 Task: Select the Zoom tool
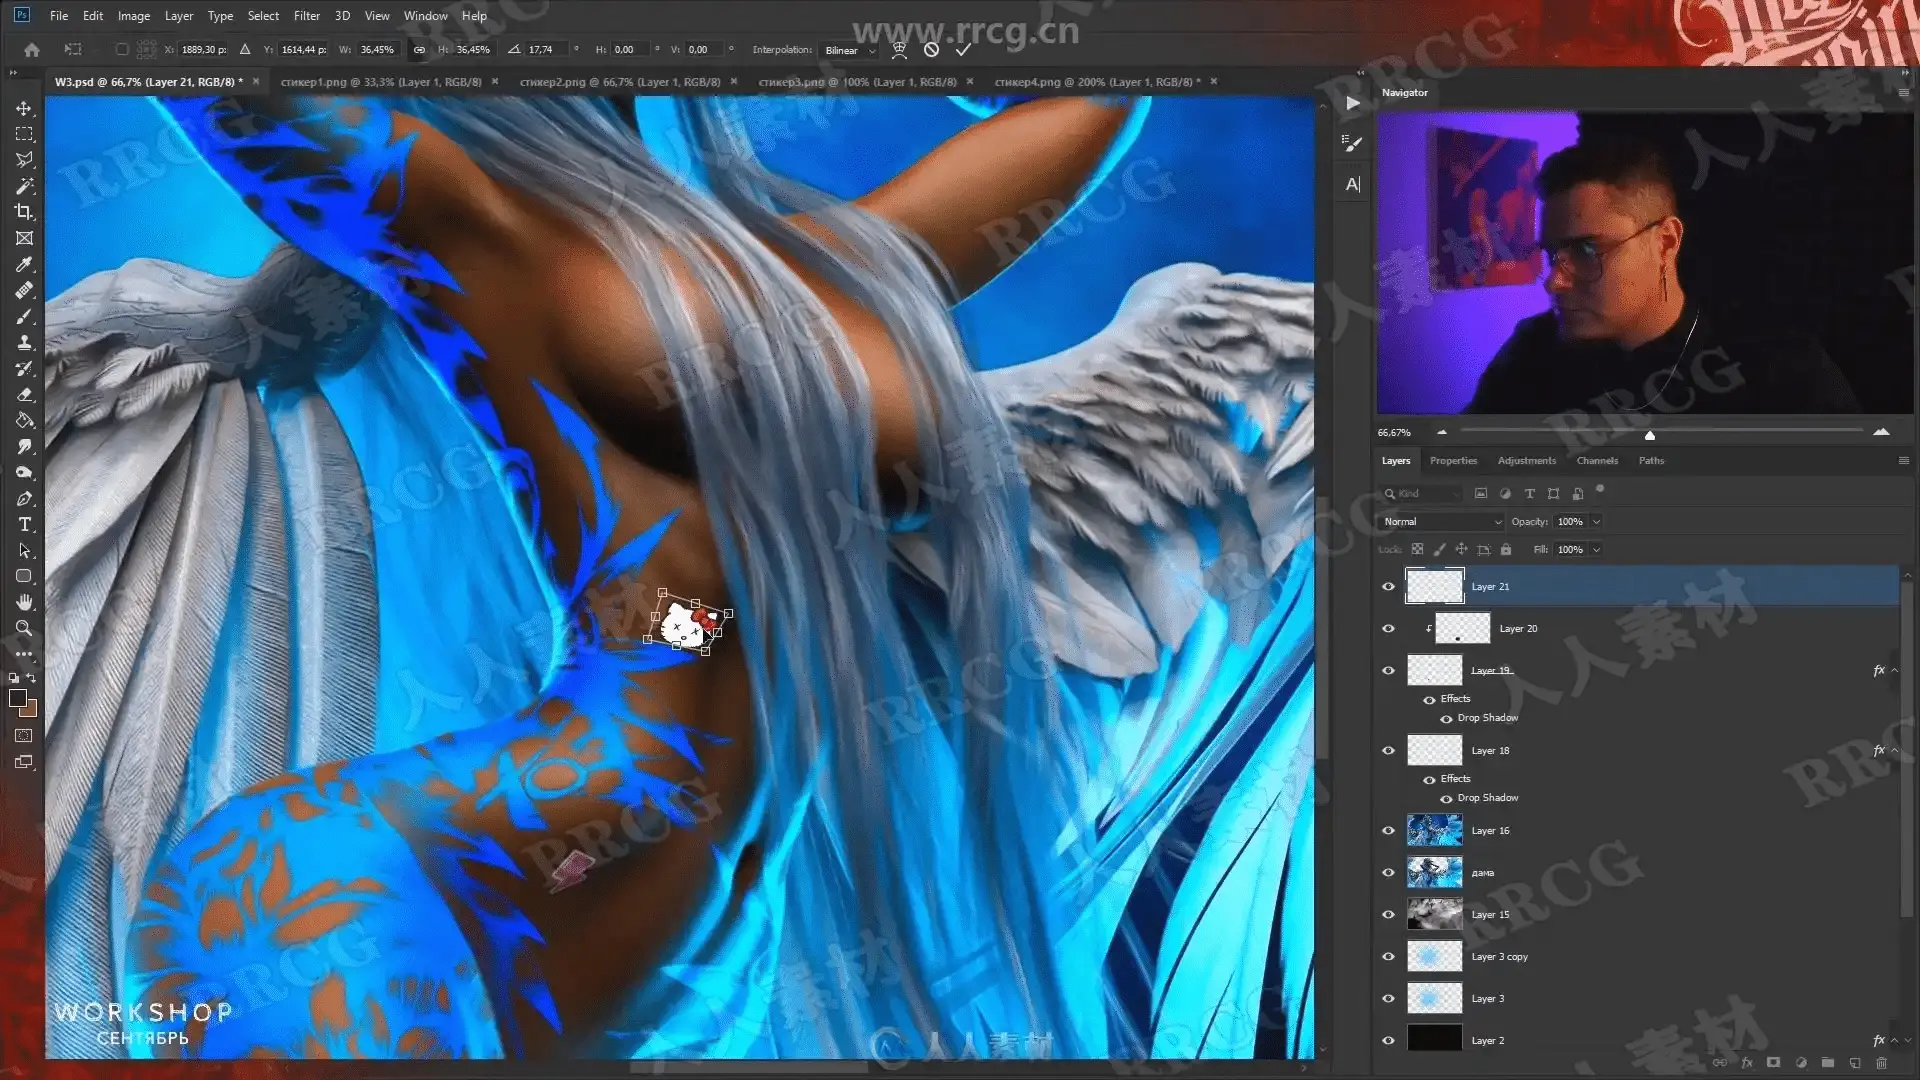point(24,628)
